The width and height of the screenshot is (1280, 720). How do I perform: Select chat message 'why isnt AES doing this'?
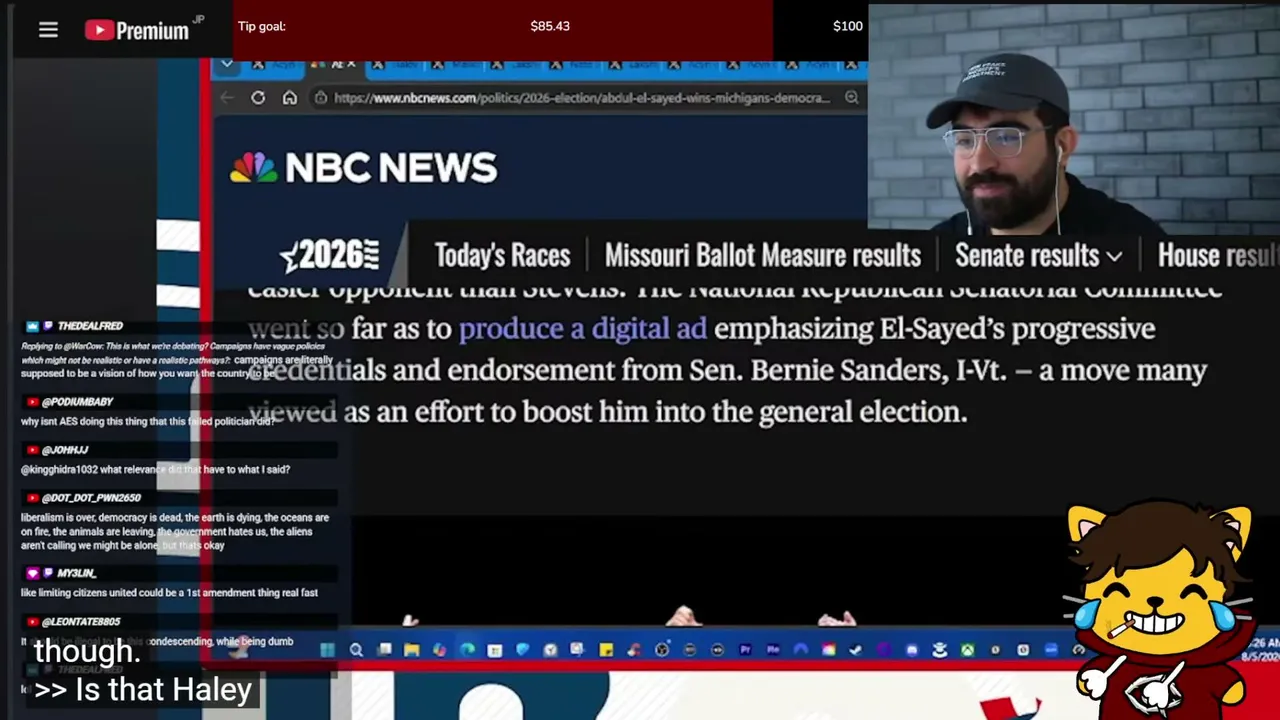148,421
